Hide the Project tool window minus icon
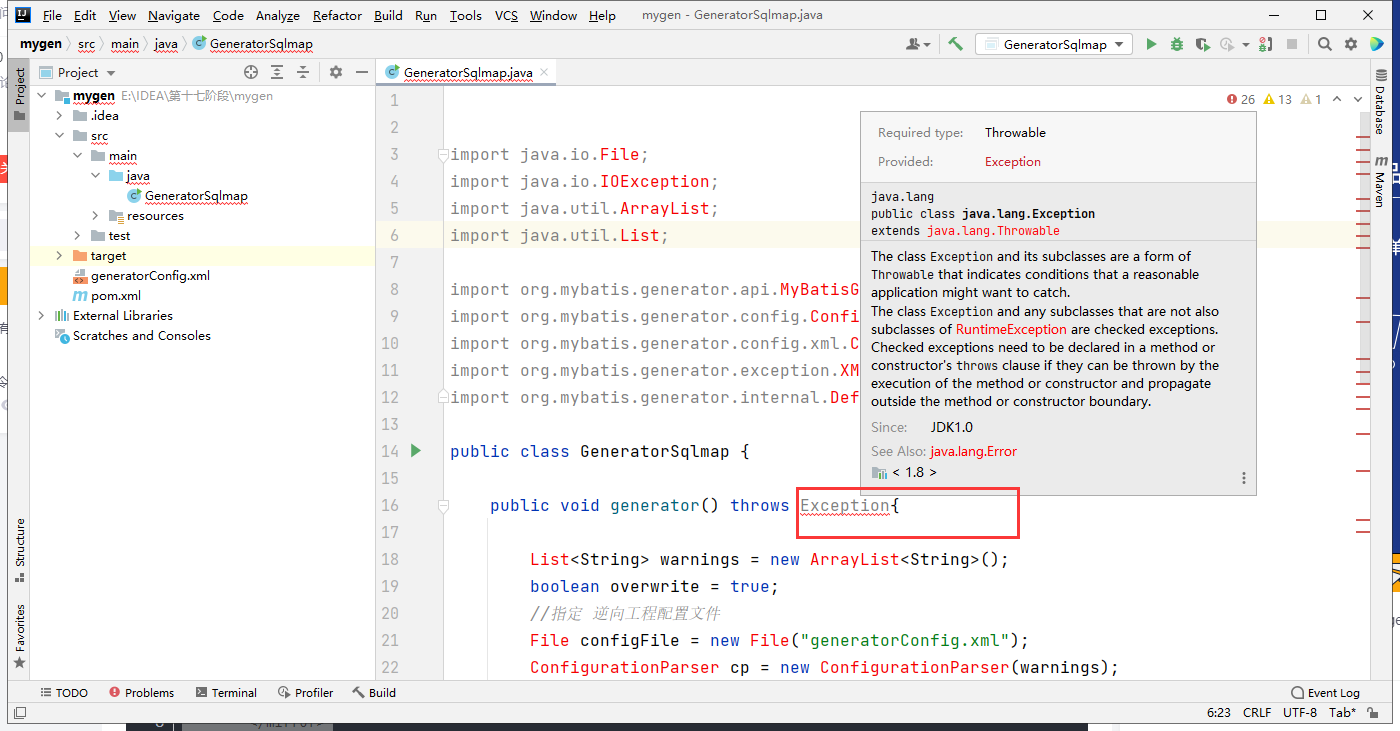This screenshot has width=1400, height=731. click(361, 72)
